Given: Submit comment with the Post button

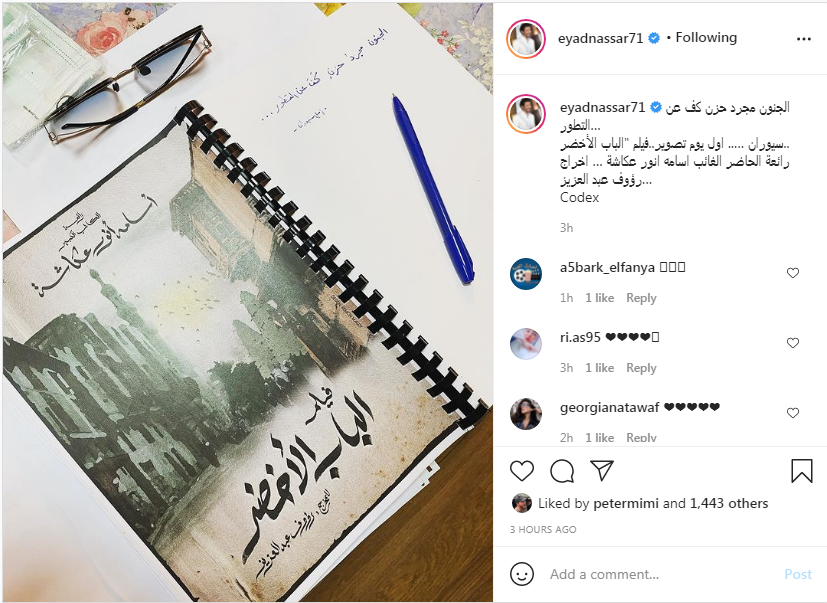Looking at the screenshot, I should coord(798,574).
